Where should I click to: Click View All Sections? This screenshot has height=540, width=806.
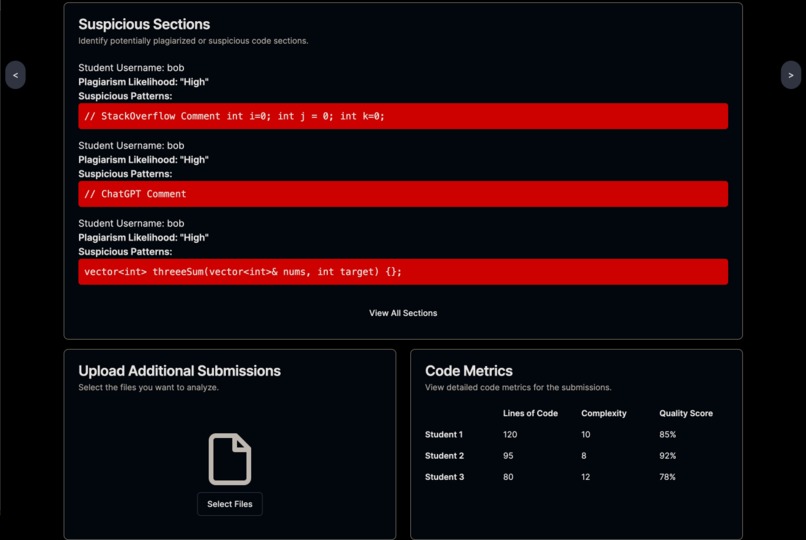pos(403,313)
